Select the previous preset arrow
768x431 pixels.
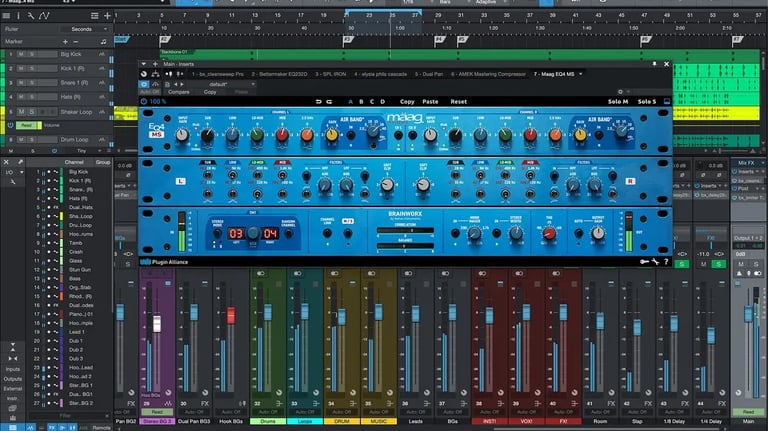pos(176,84)
